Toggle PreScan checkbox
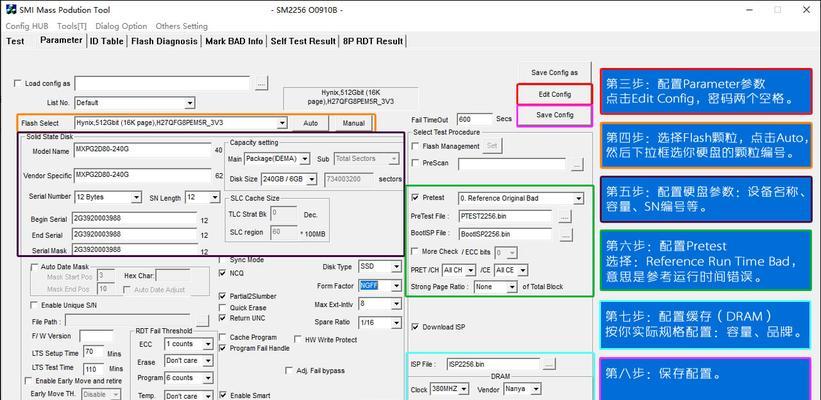The image size is (821, 400). tap(416, 163)
